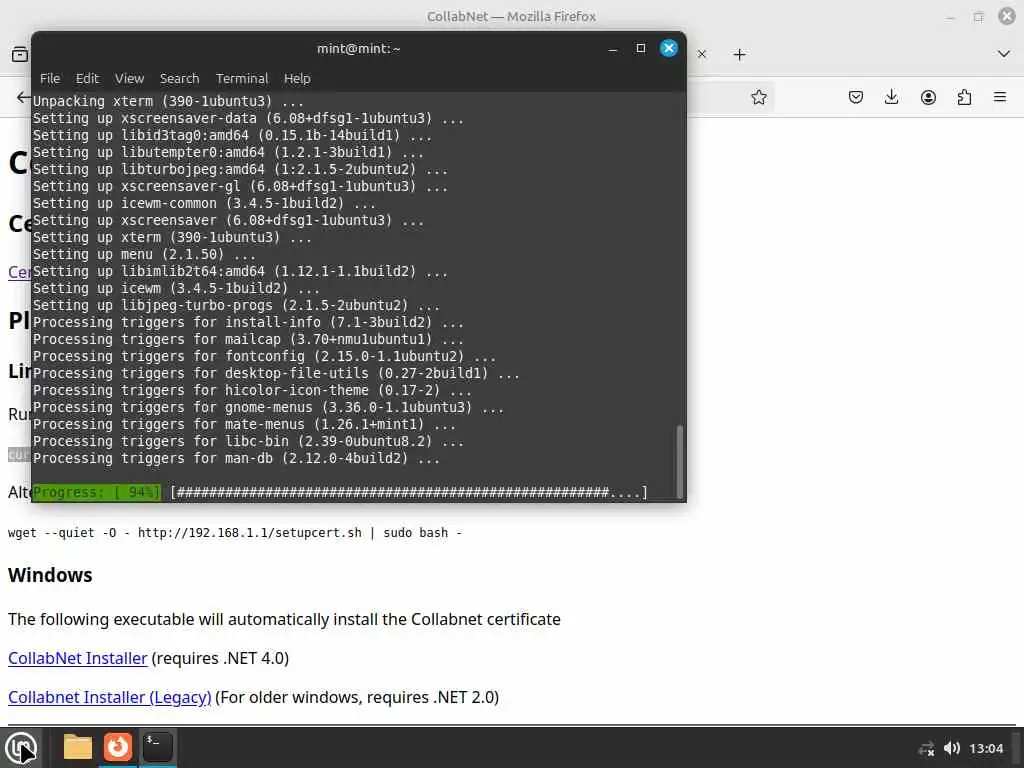
Task: Maximize the terminal window
Action: click(641, 48)
